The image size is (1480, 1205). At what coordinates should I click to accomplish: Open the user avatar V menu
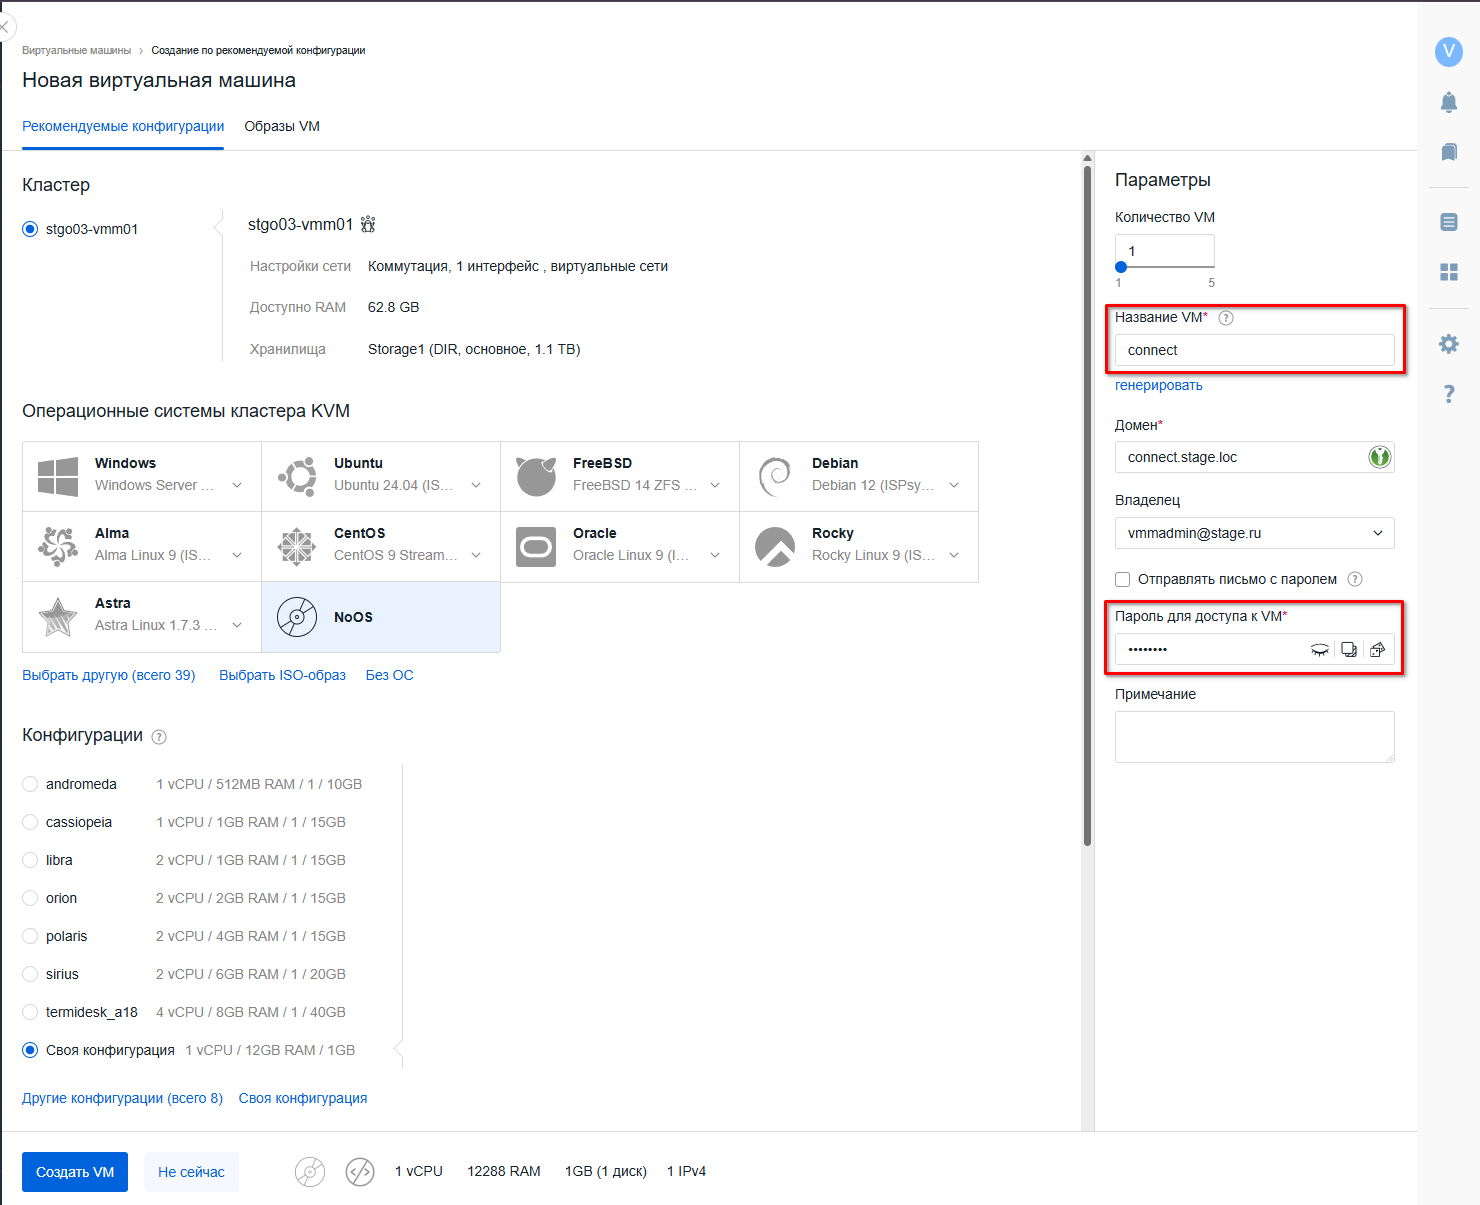coord(1448,52)
